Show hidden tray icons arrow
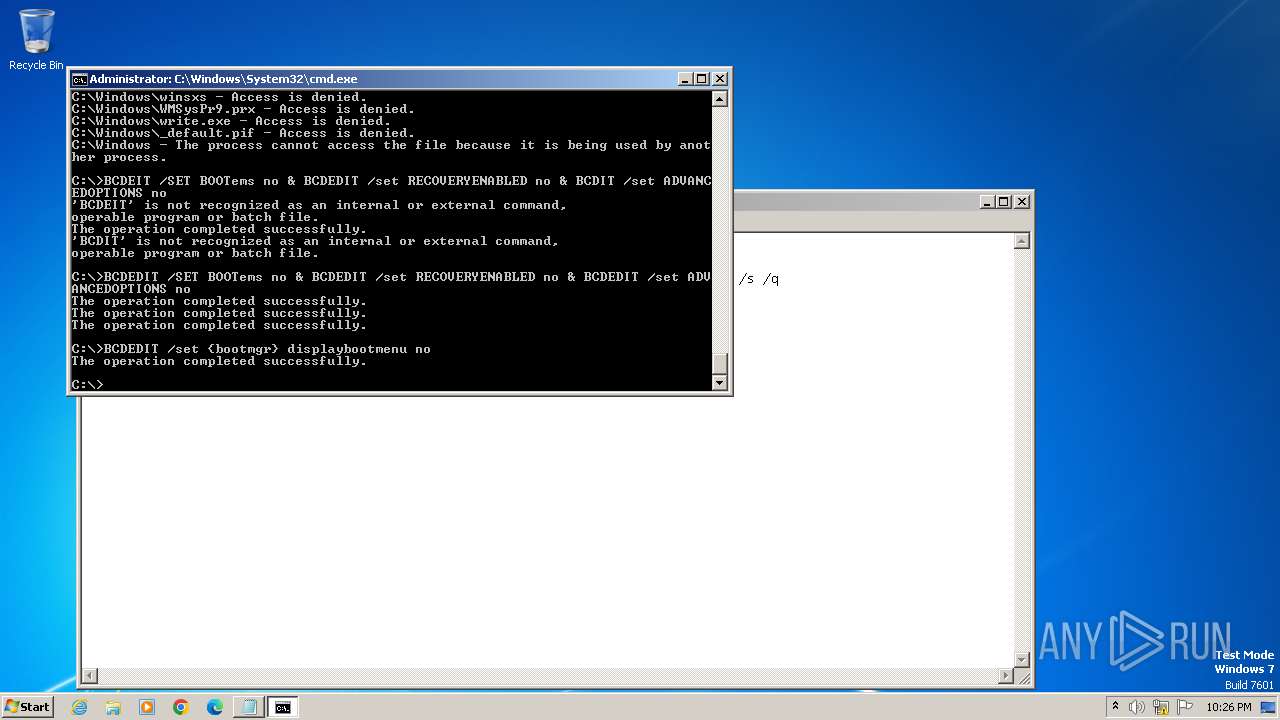The width and height of the screenshot is (1280, 720). tap(1115, 707)
